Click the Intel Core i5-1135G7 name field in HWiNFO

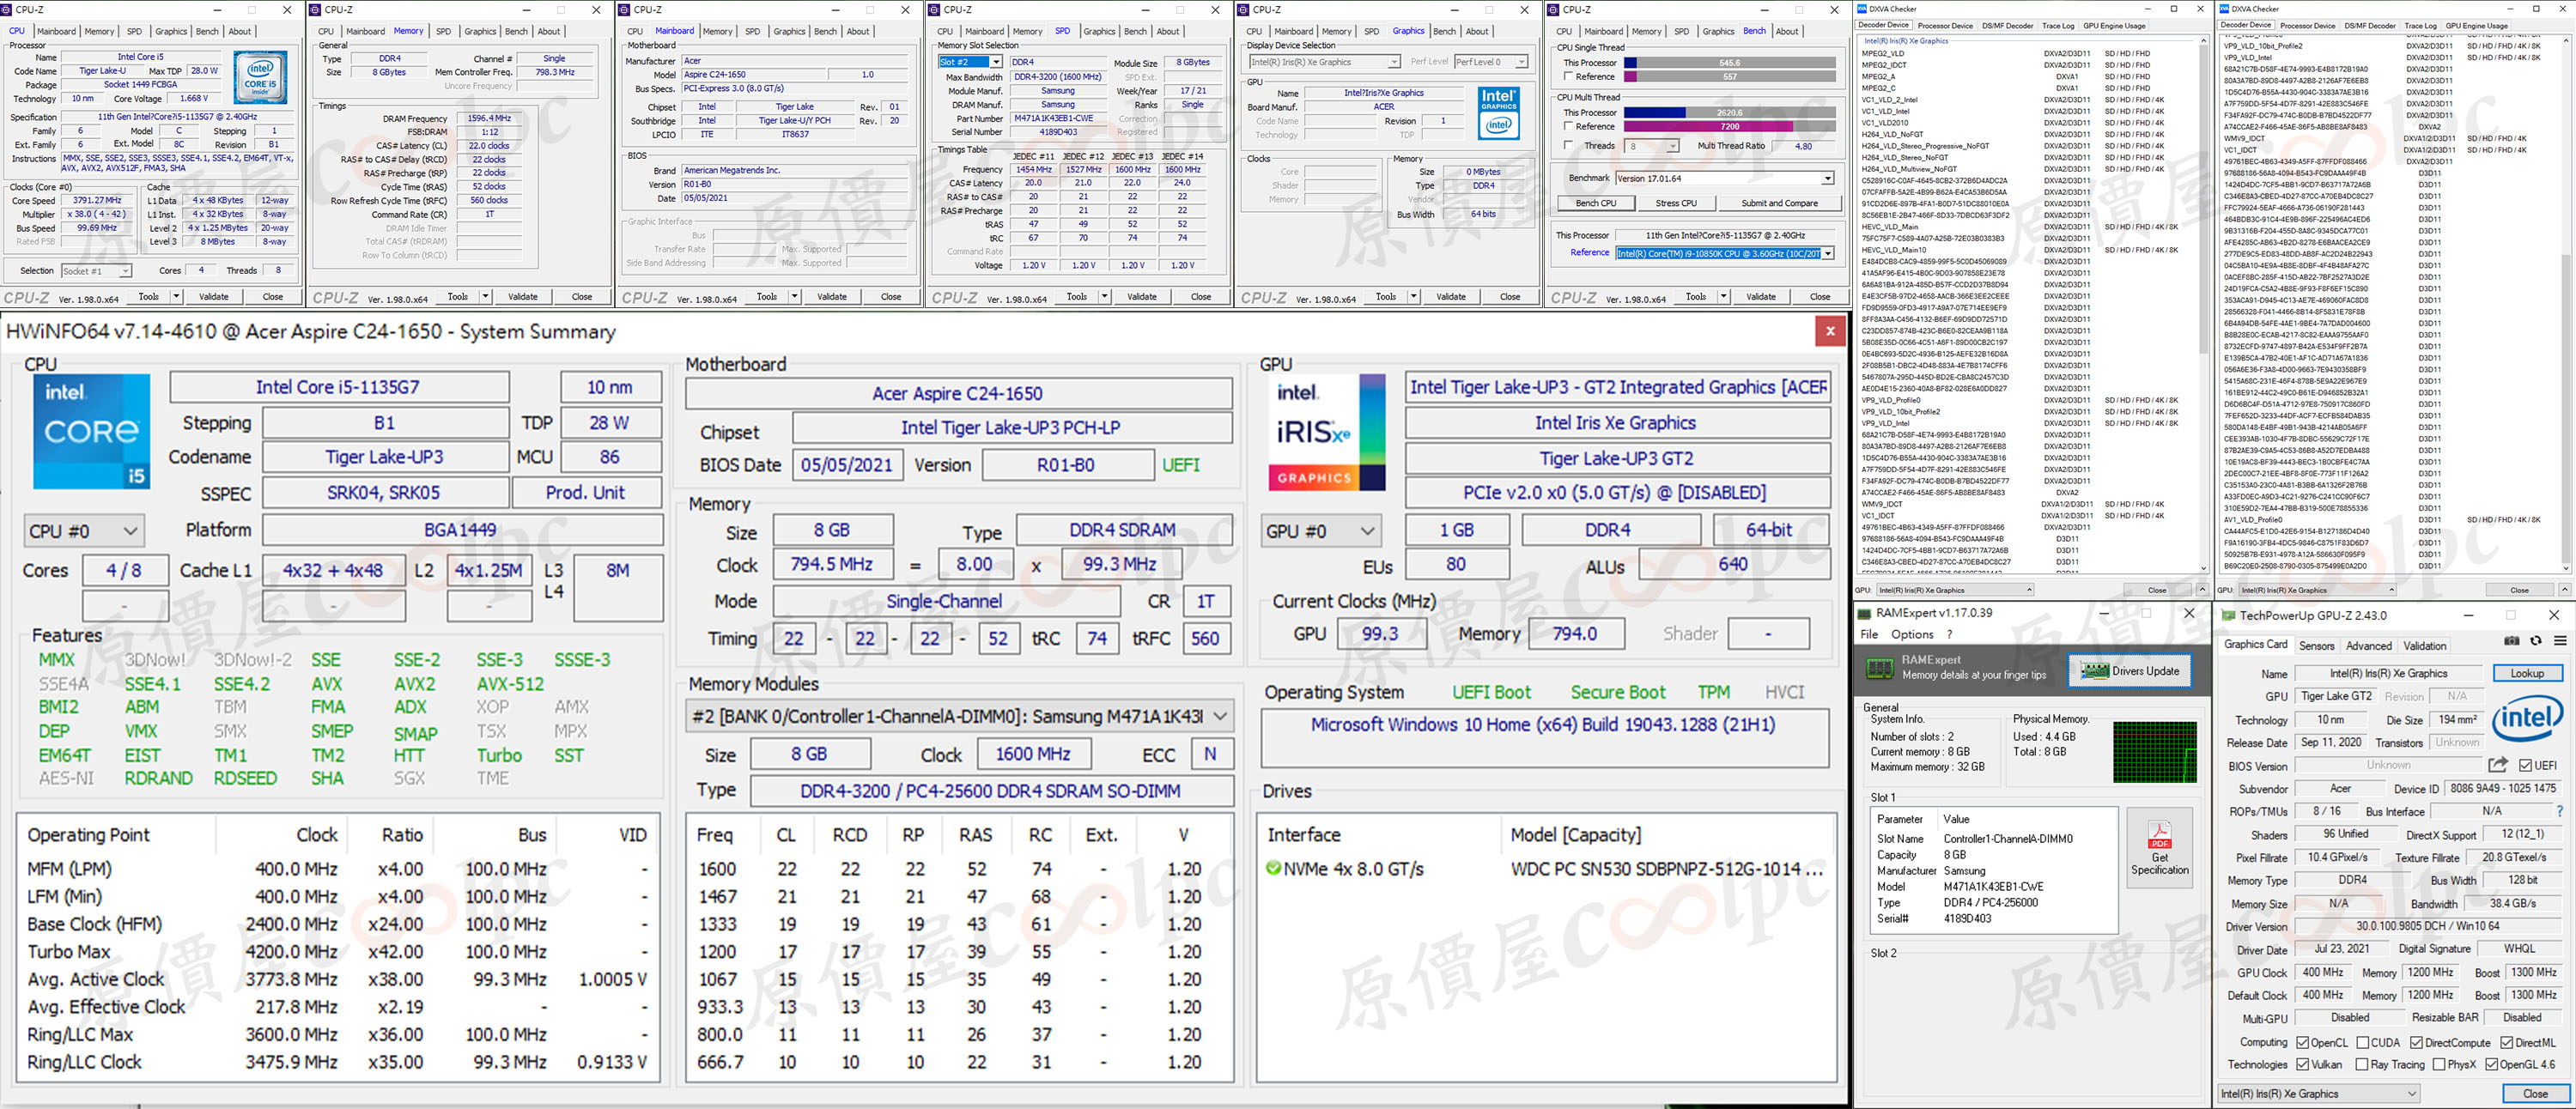tap(339, 387)
